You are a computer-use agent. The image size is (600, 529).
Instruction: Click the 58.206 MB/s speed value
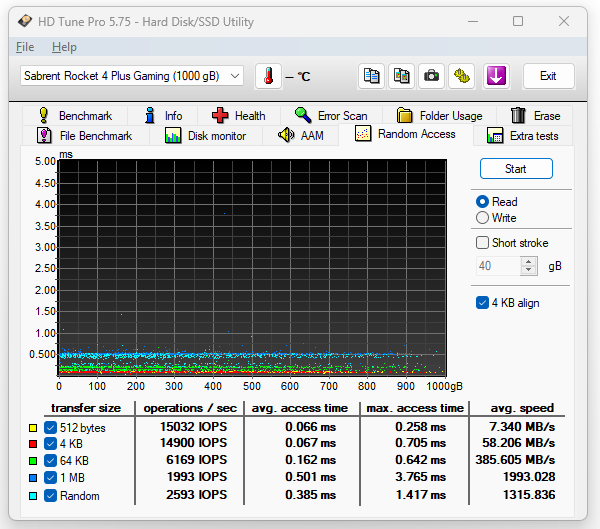point(518,443)
